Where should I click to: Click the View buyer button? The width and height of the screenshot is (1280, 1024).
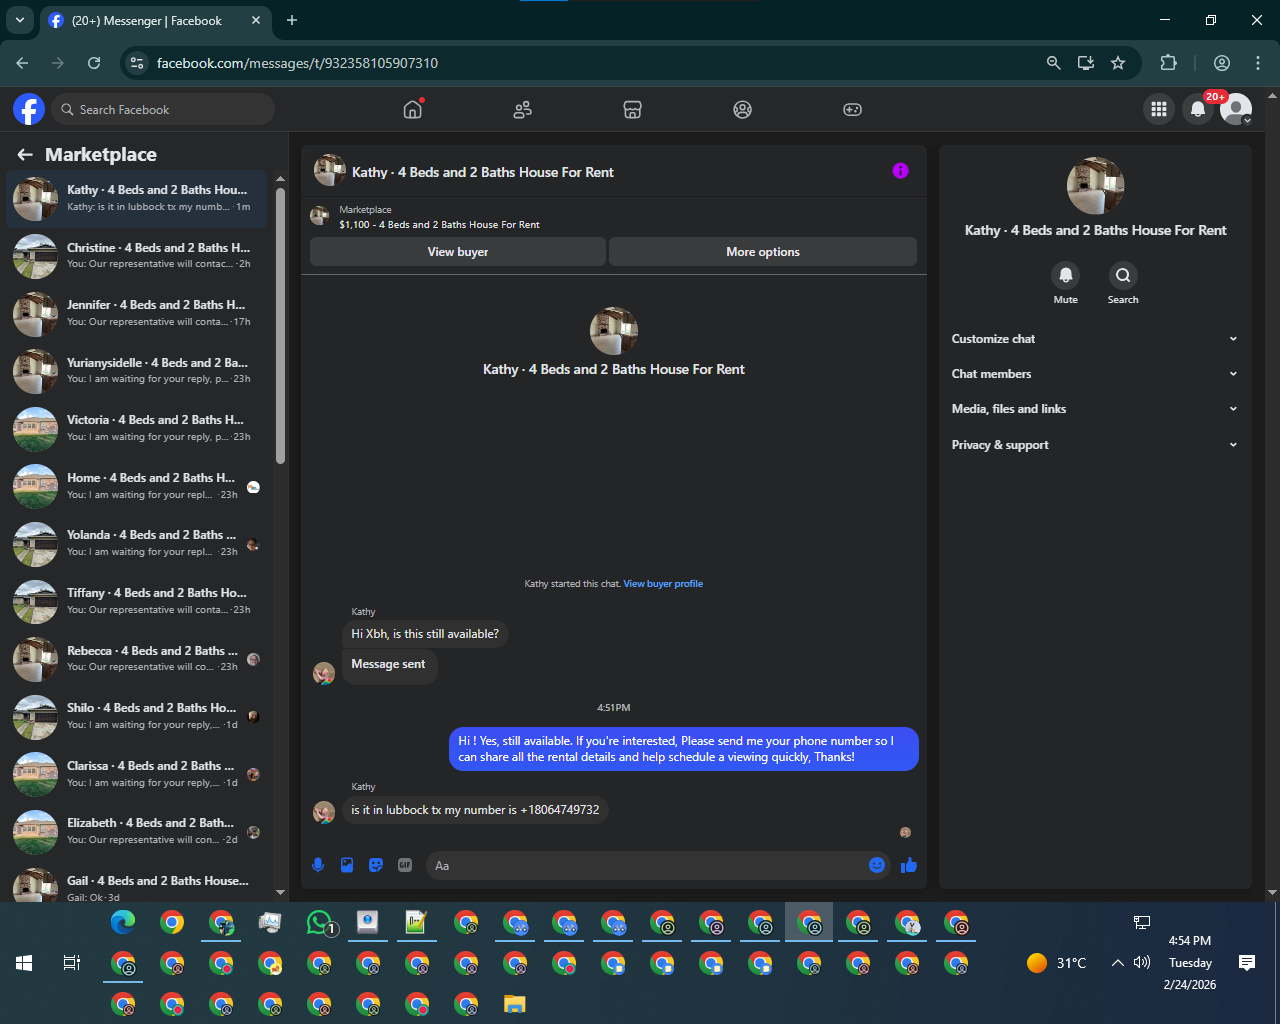point(458,252)
